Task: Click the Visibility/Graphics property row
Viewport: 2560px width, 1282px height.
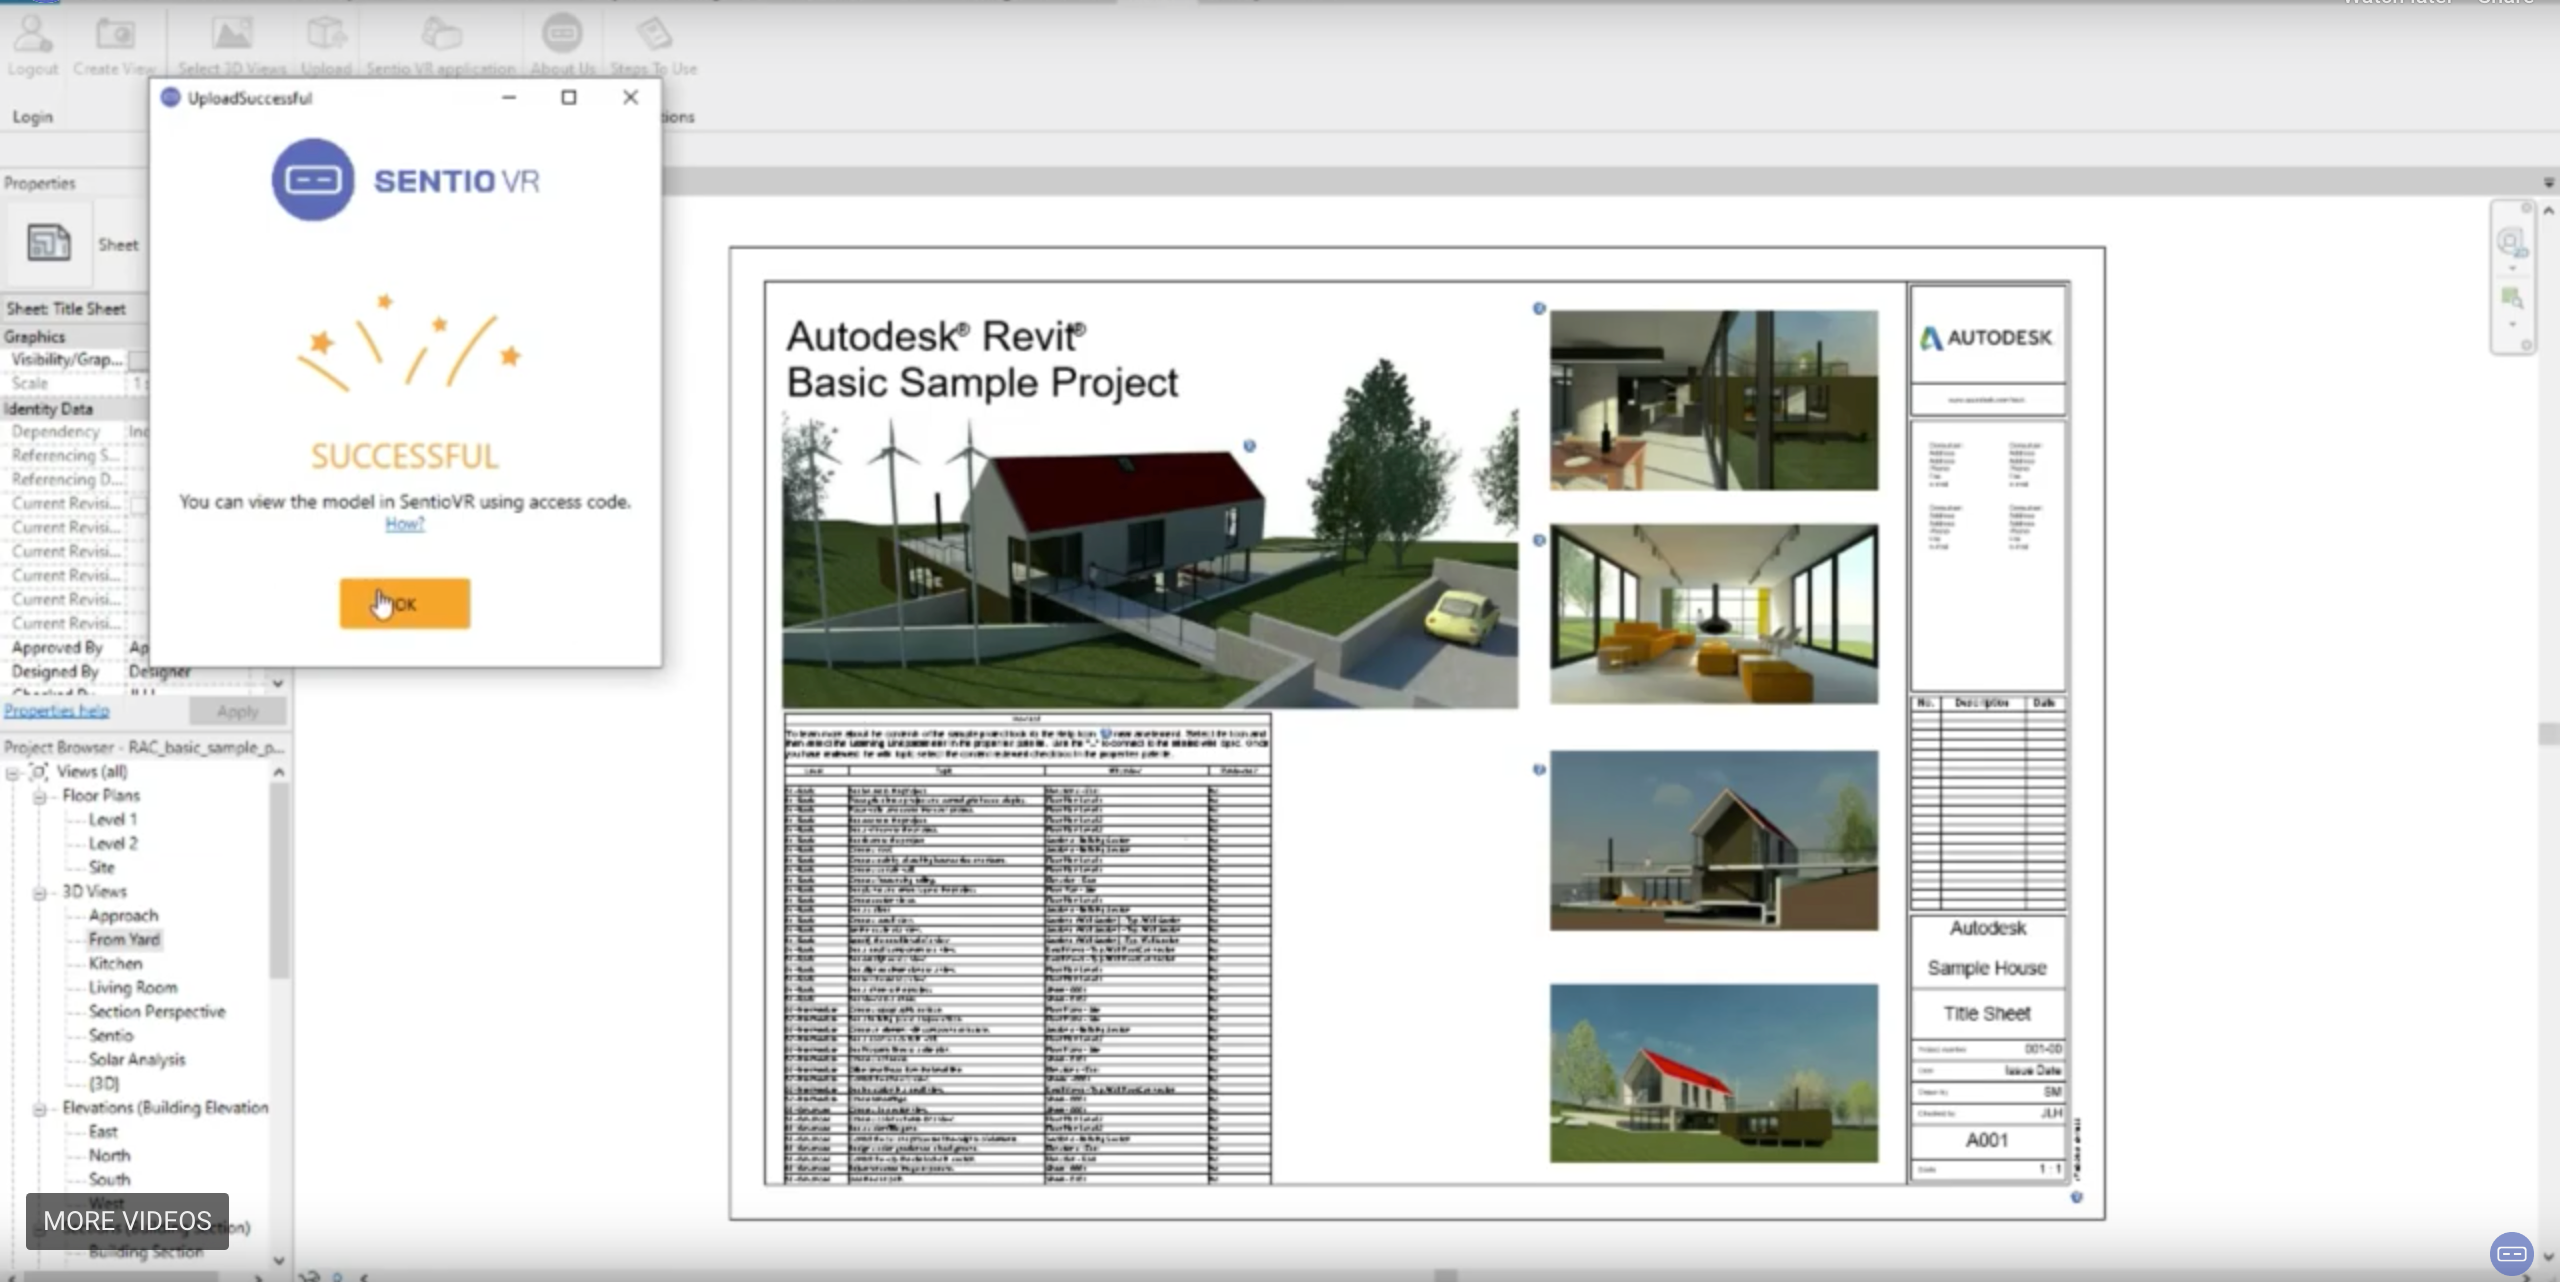Action: pos(75,360)
